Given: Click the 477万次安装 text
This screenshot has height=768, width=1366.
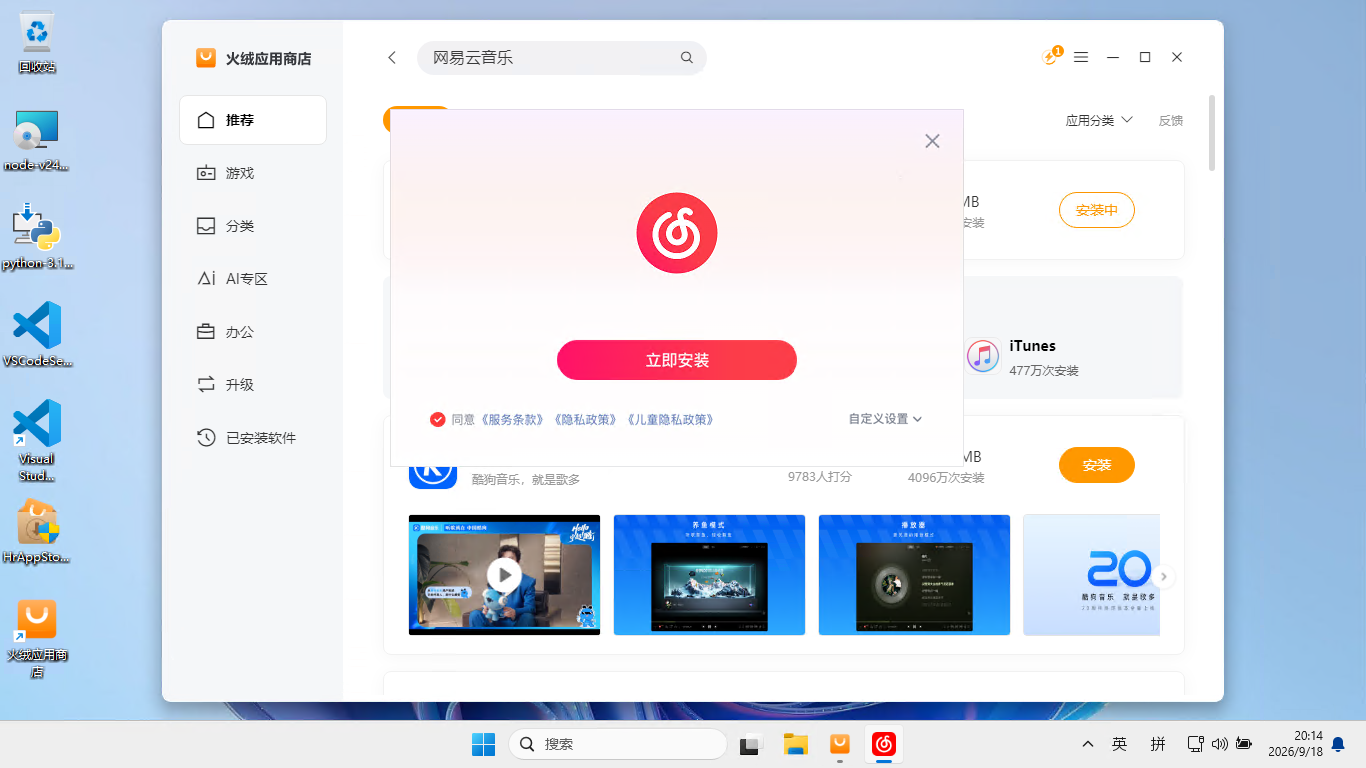Looking at the screenshot, I should pyautogui.click(x=1044, y=371).
